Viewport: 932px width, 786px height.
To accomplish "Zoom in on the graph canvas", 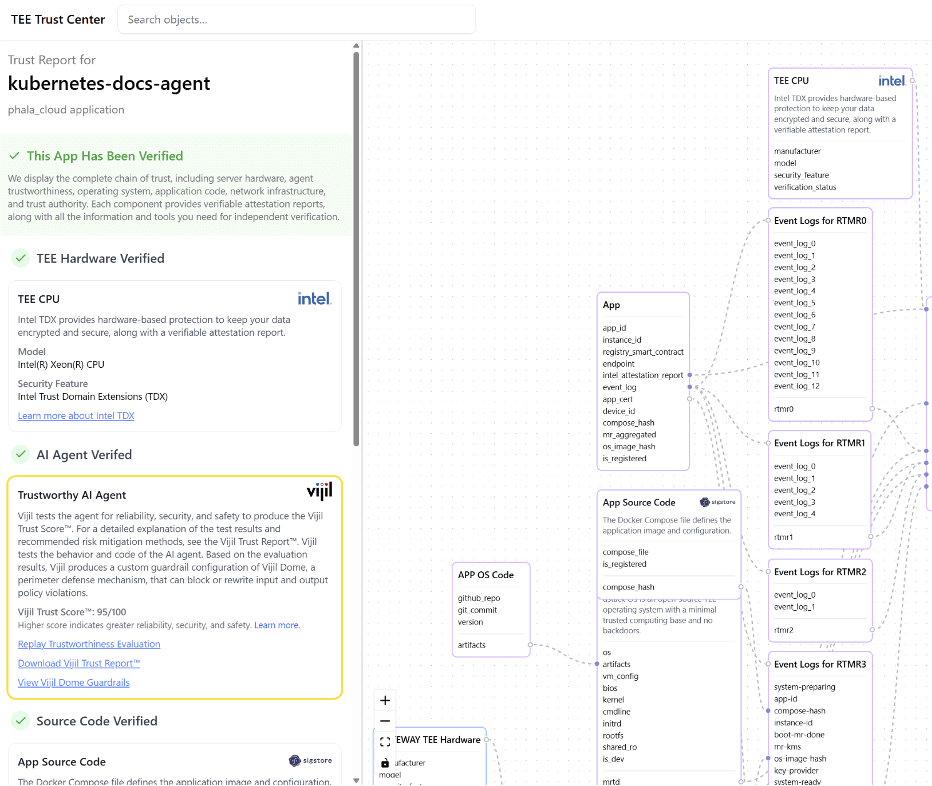I will click(x=385, y=700).
